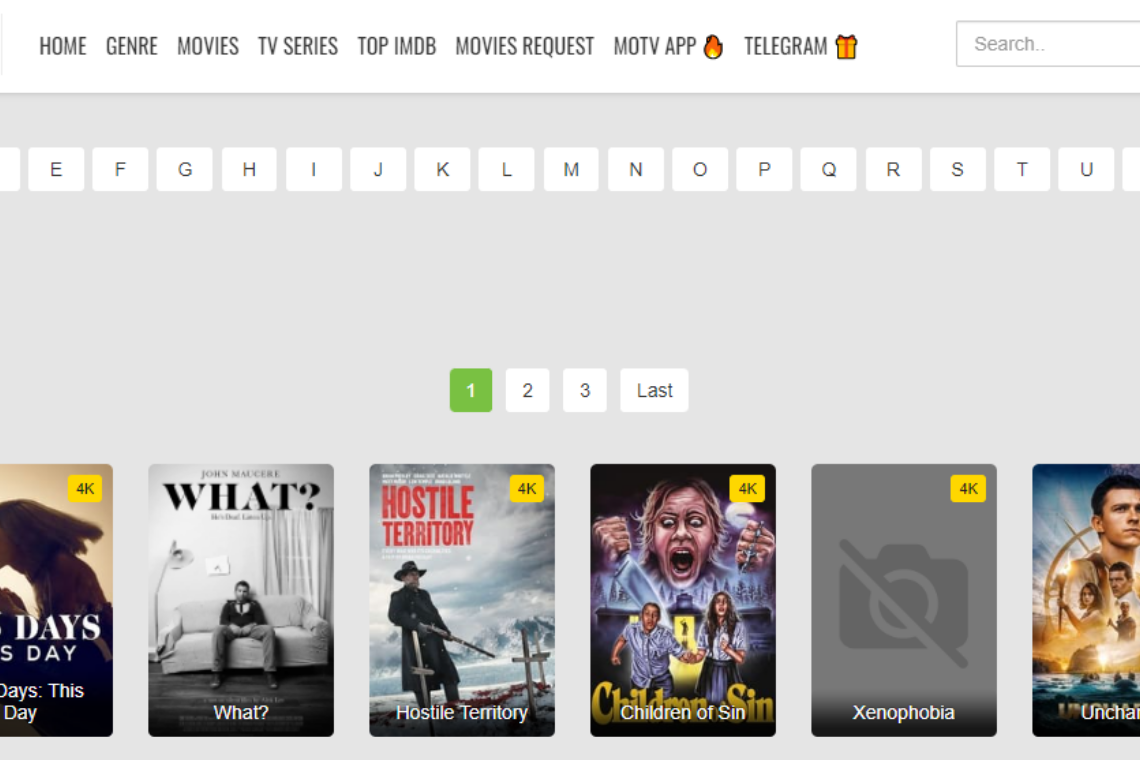Open the TV SERIES section

click(298, 47)
